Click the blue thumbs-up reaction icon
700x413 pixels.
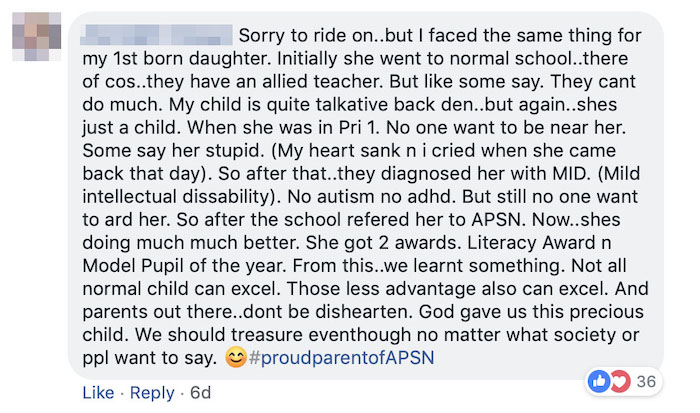(601, 382)
